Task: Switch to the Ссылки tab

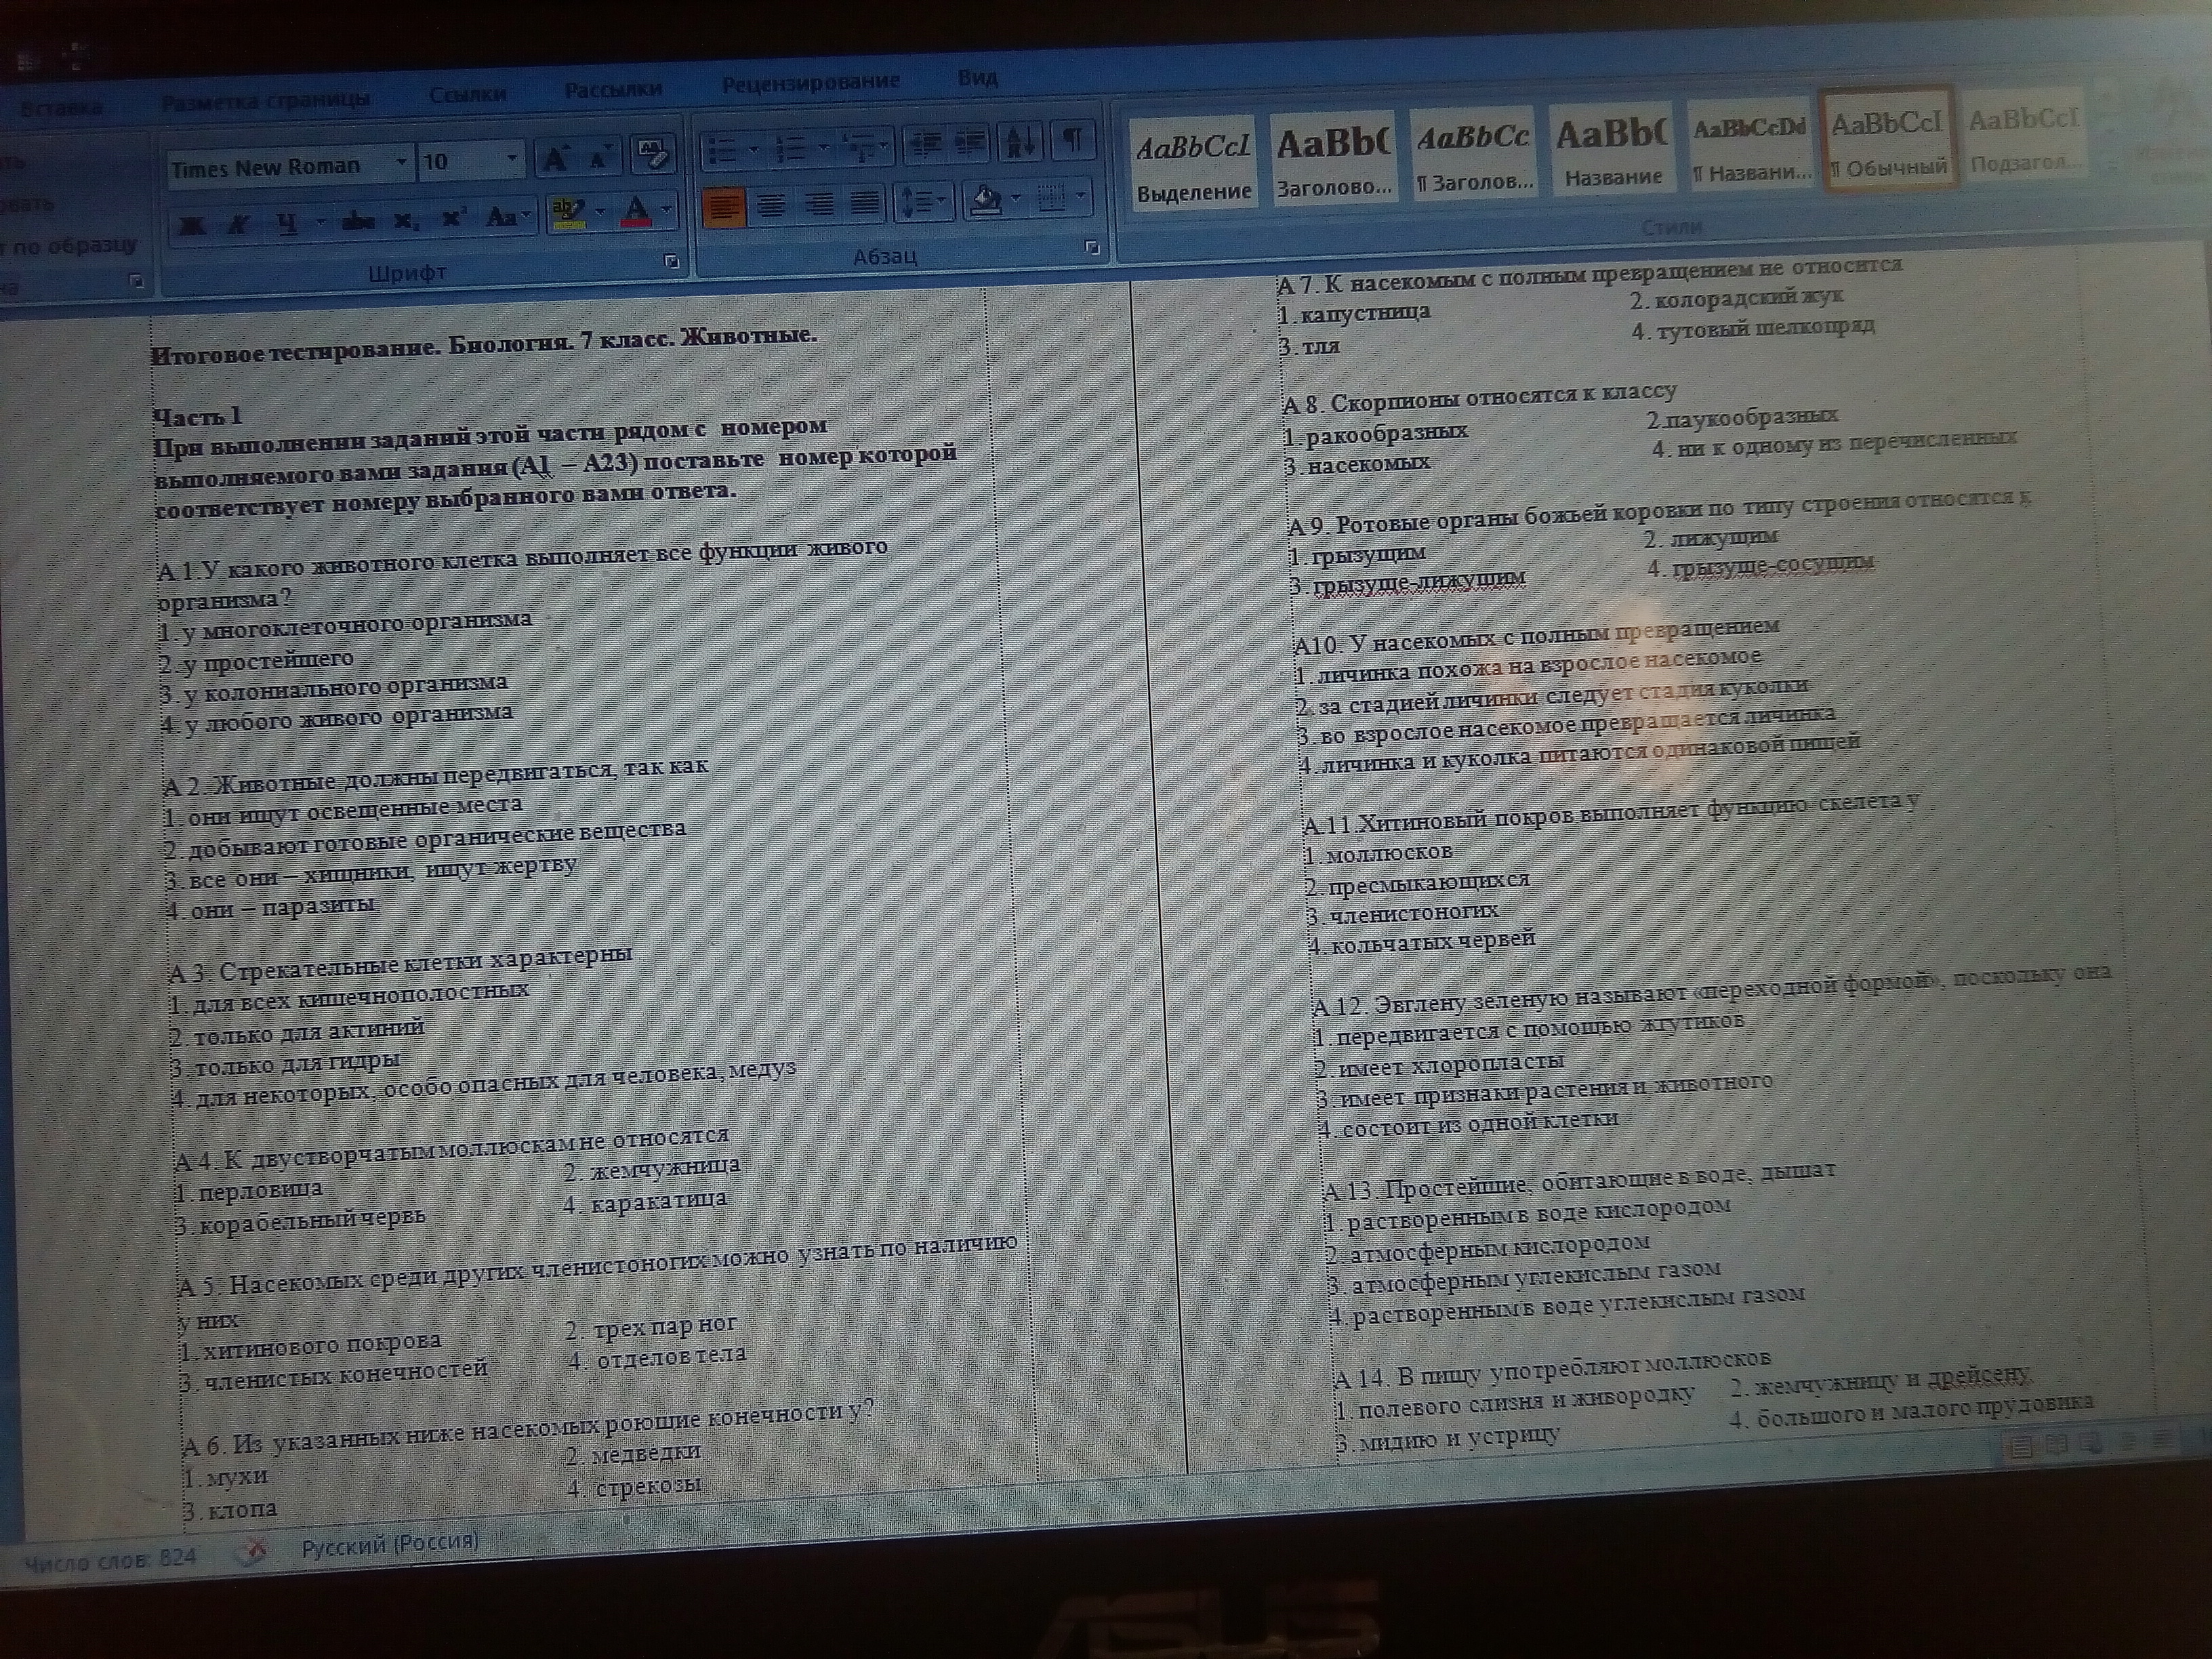Action: pyautogui.click(x=467, y=94)
